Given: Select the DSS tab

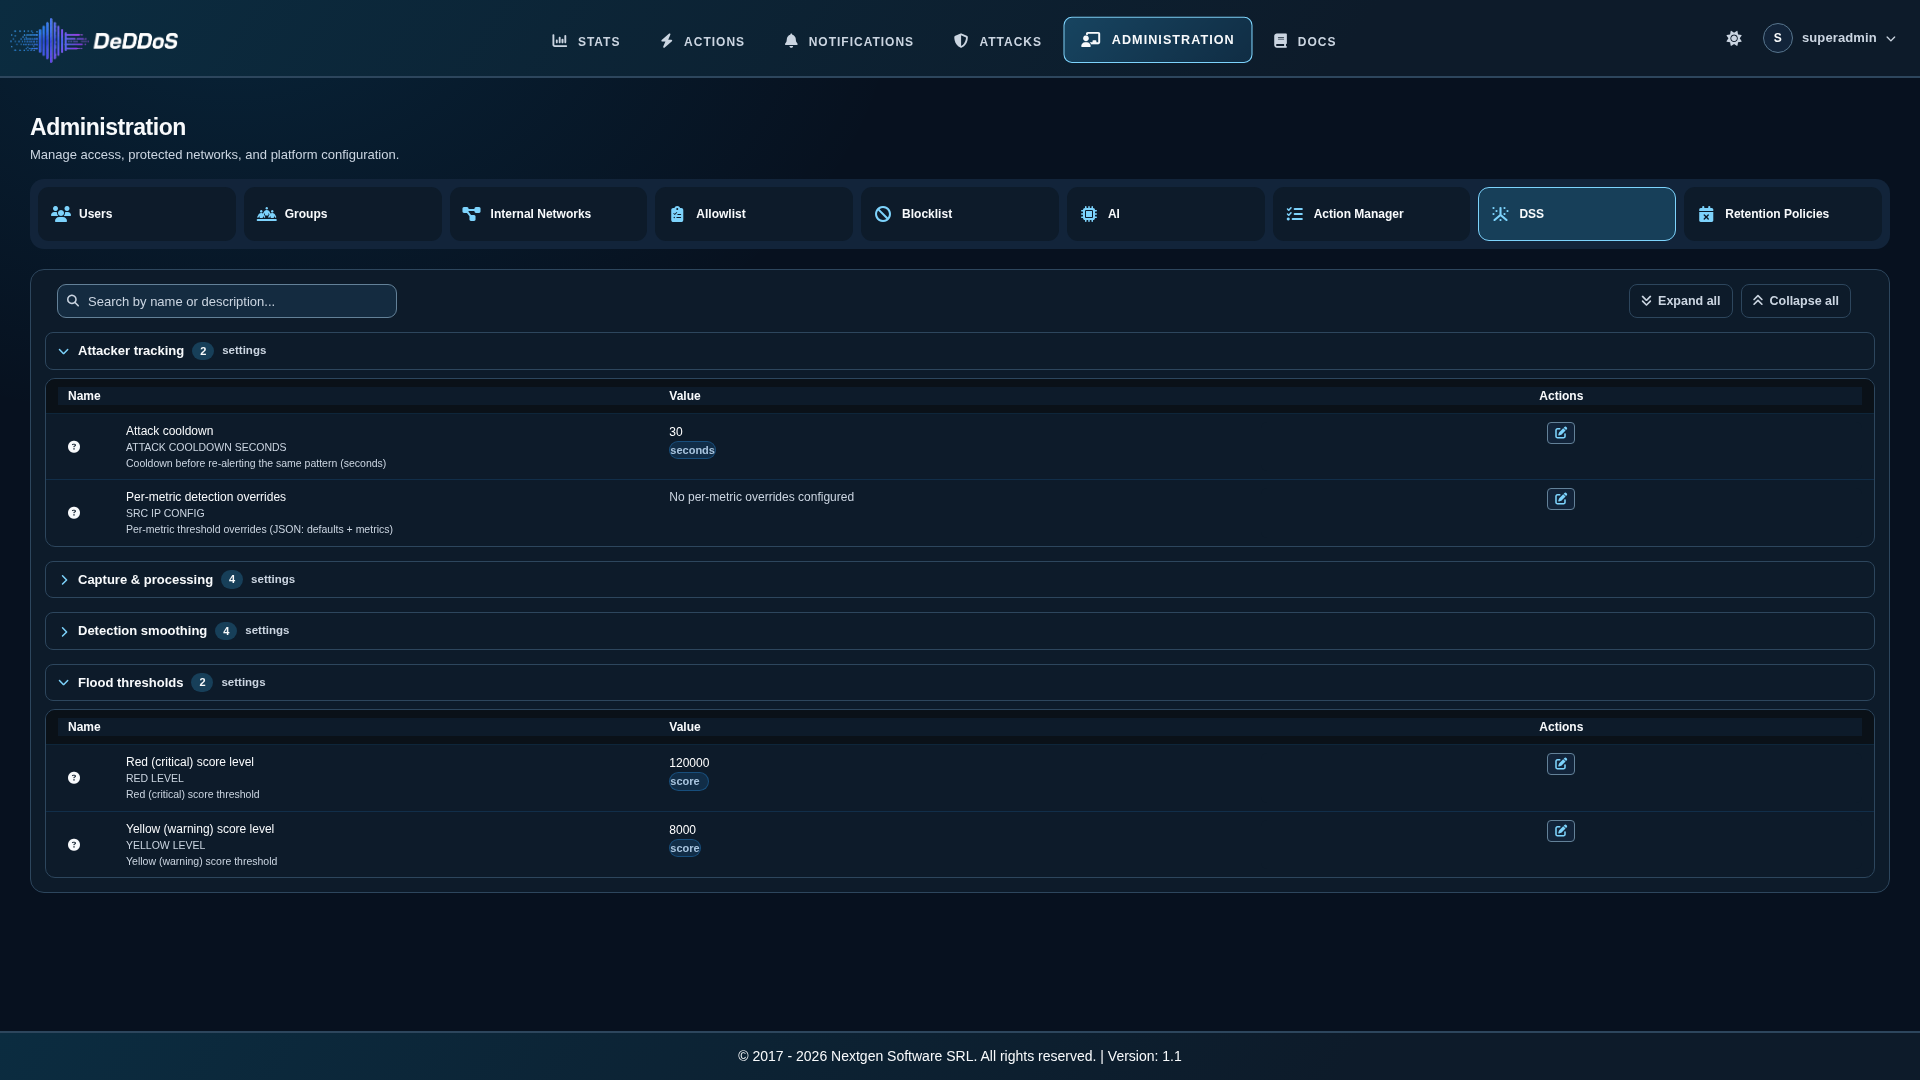Looking at the screenshot, I should point(1577,214).
